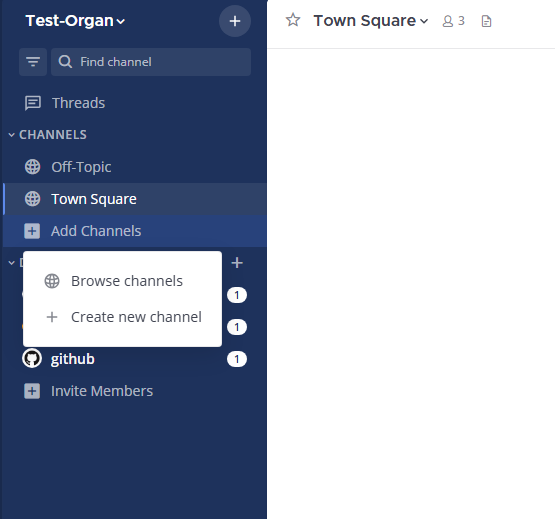
Task: Click the Add Channels button
Action: pos(135,231)
